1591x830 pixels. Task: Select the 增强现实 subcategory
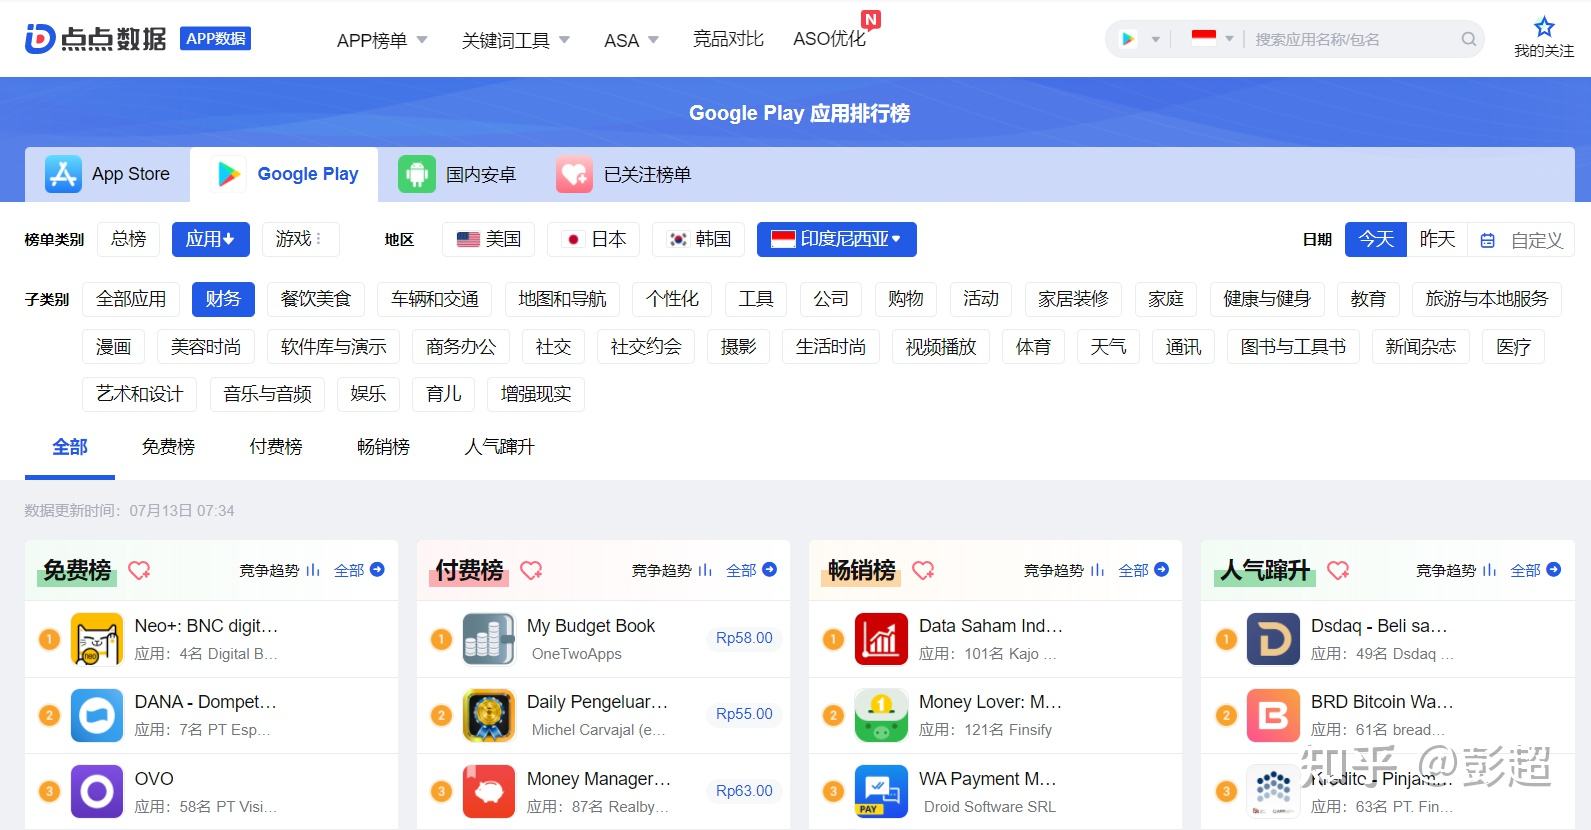(x=536, y=394)
